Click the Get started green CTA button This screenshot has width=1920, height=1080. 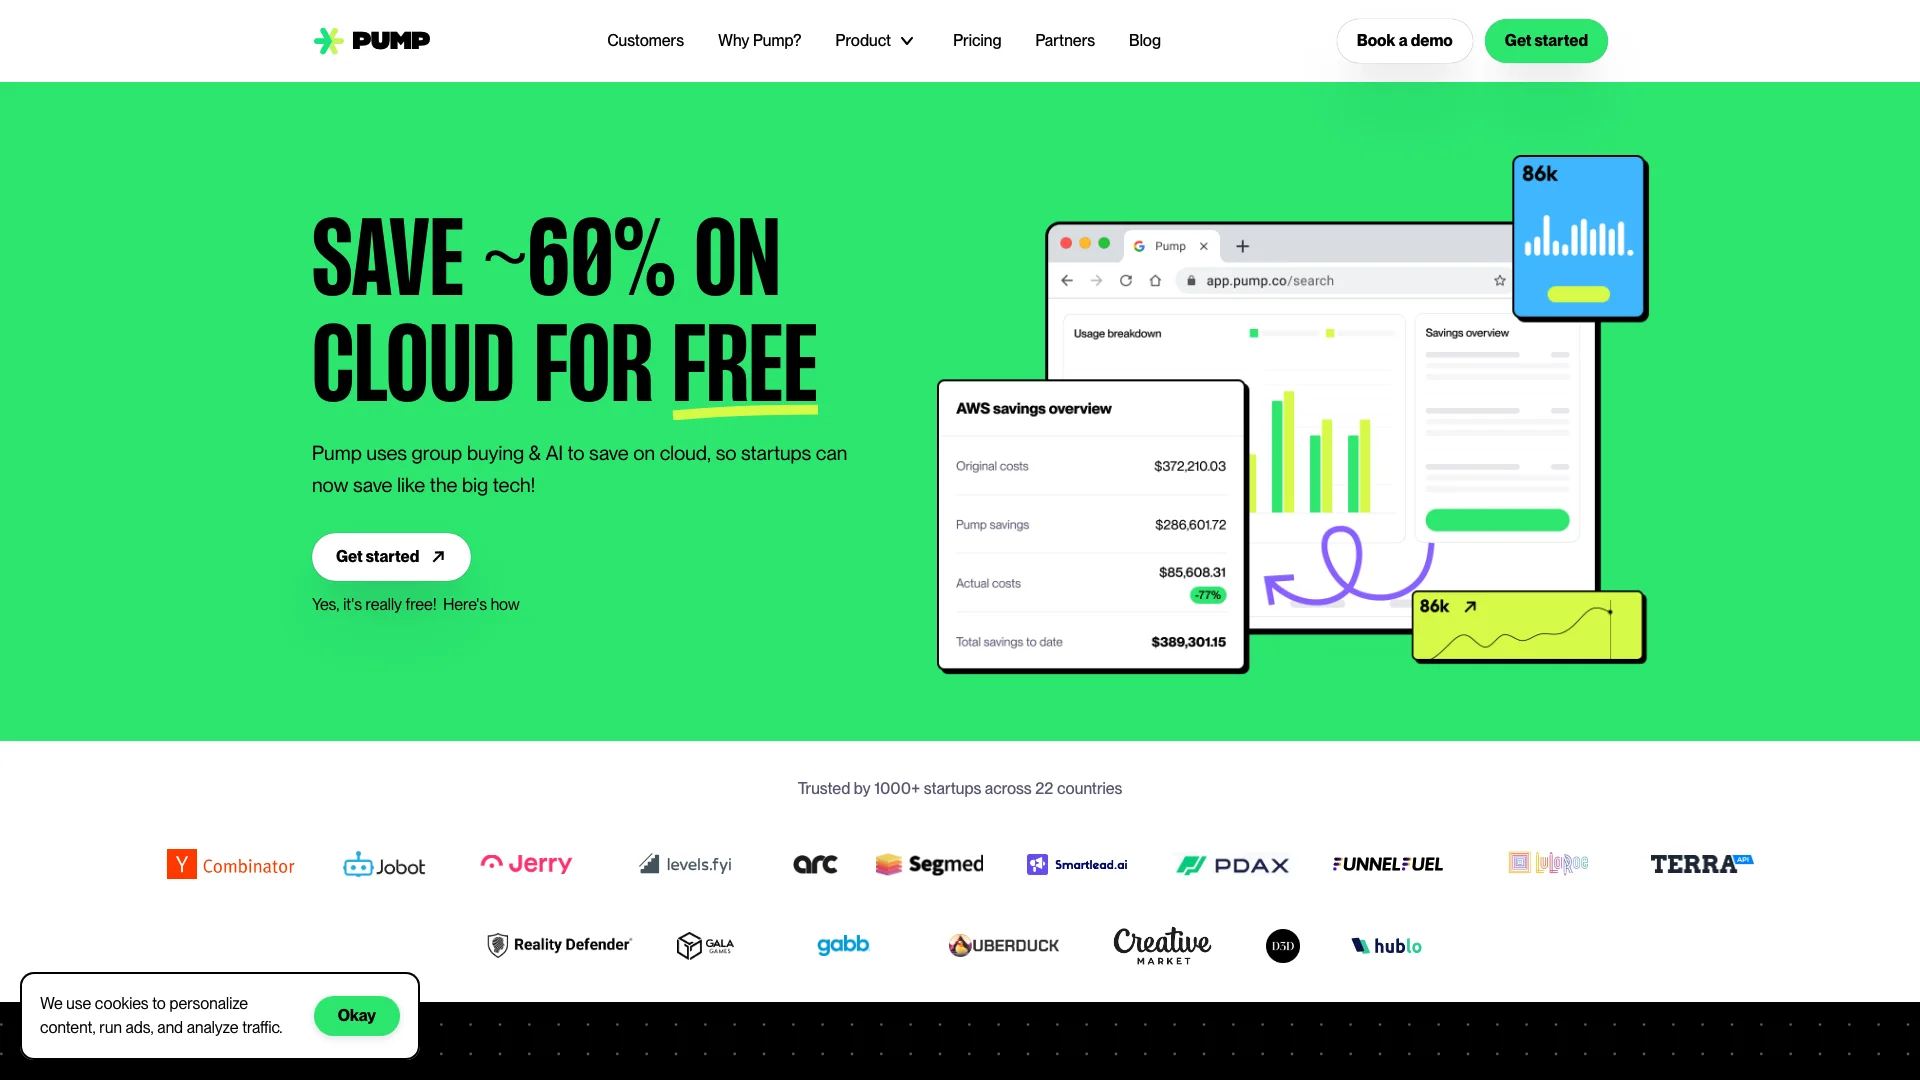1545,41
